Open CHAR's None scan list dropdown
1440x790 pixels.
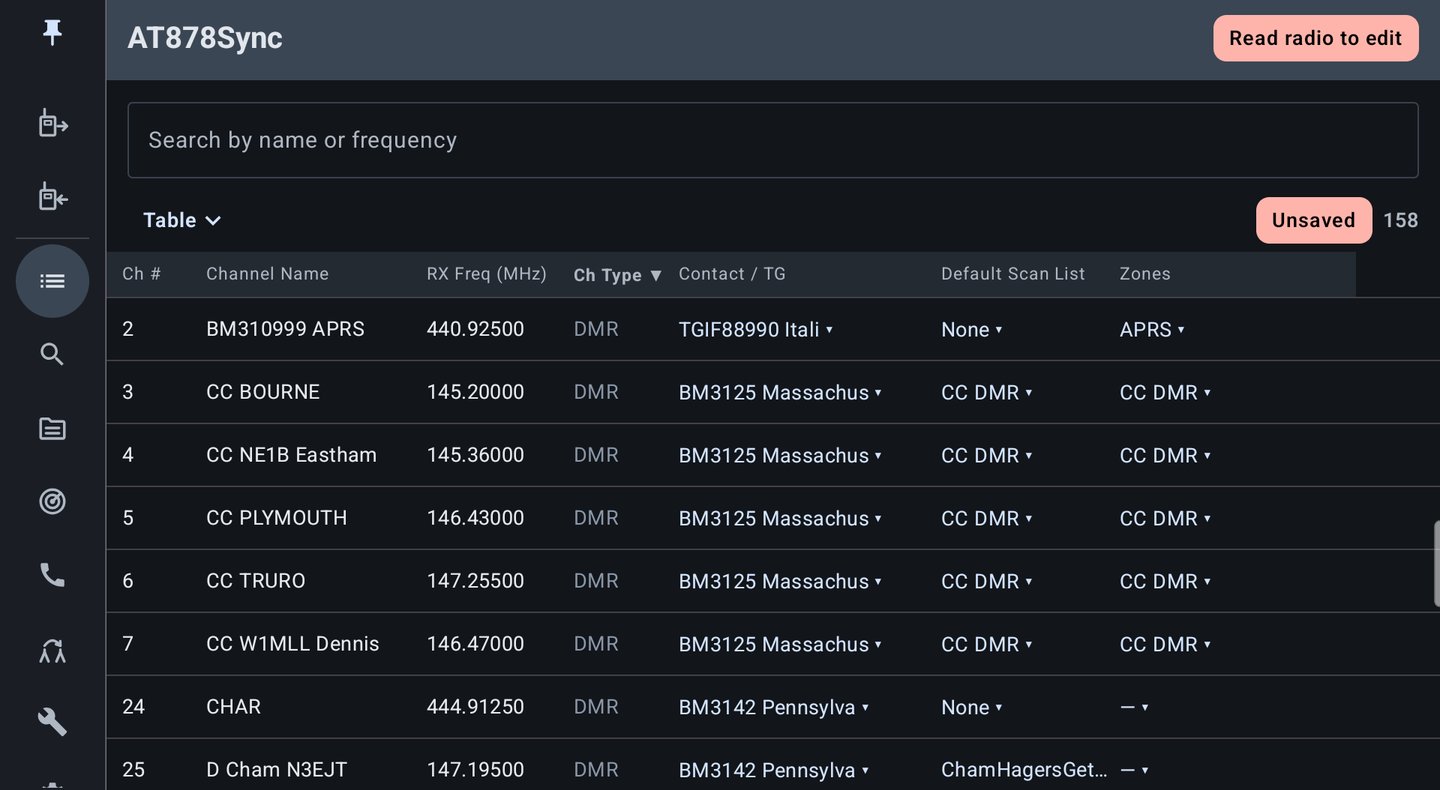click(972, 708)
